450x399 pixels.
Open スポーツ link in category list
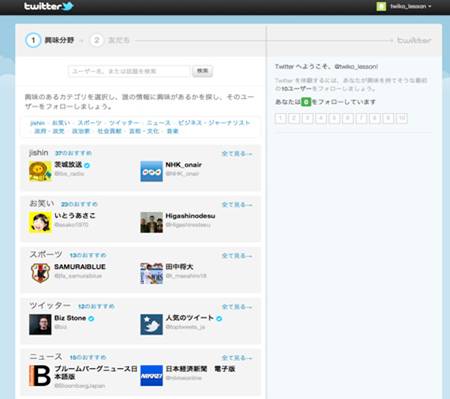click(89, 123)
